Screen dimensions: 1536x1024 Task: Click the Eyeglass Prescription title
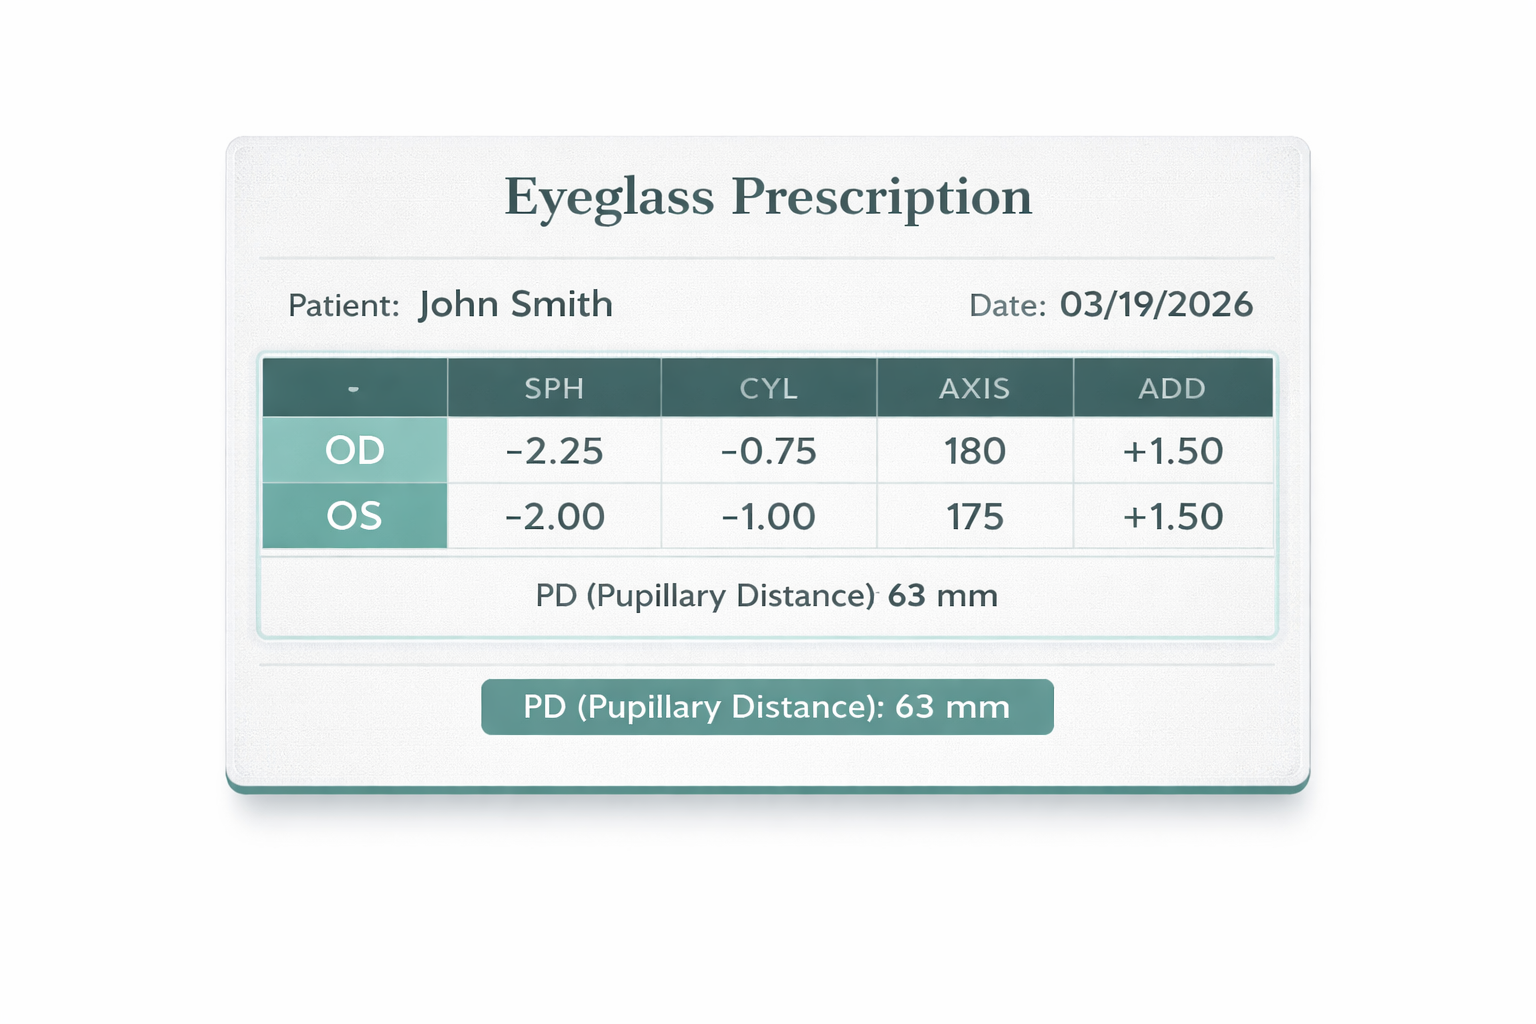pyautogui.click(x=767, y=196)
